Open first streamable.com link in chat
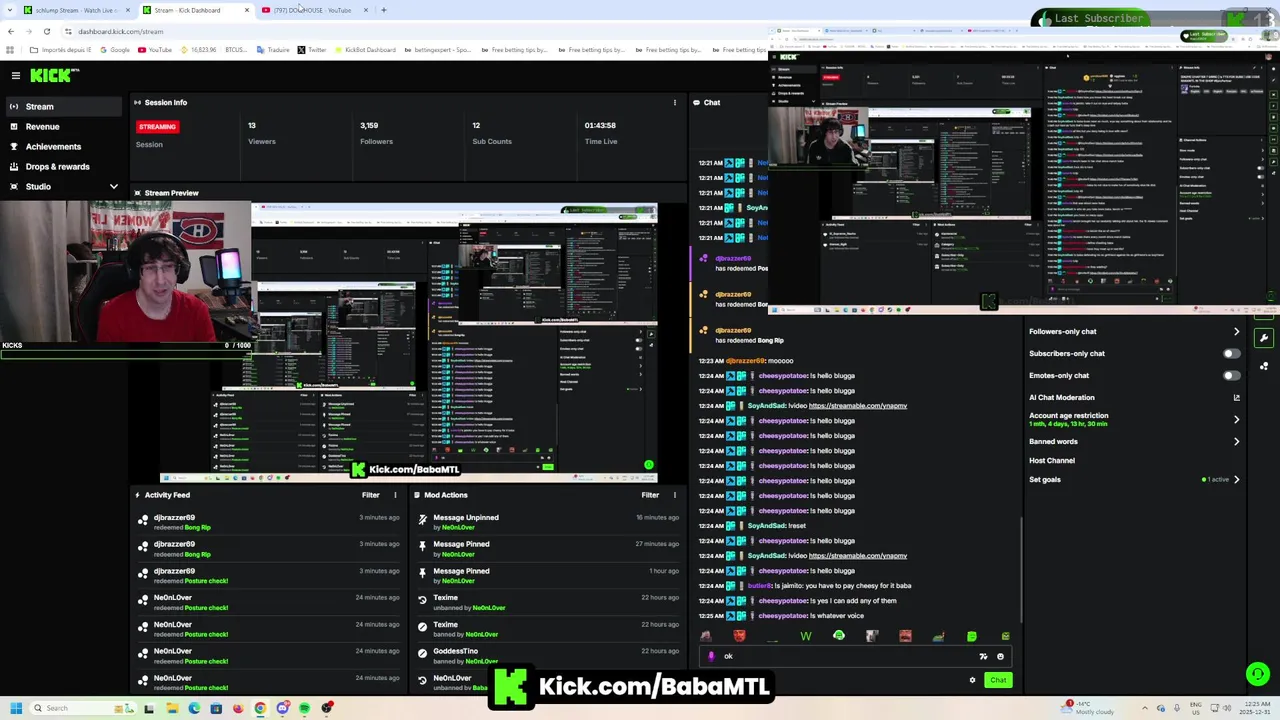This screenshot has height=720, width=1280. (857, 406)
